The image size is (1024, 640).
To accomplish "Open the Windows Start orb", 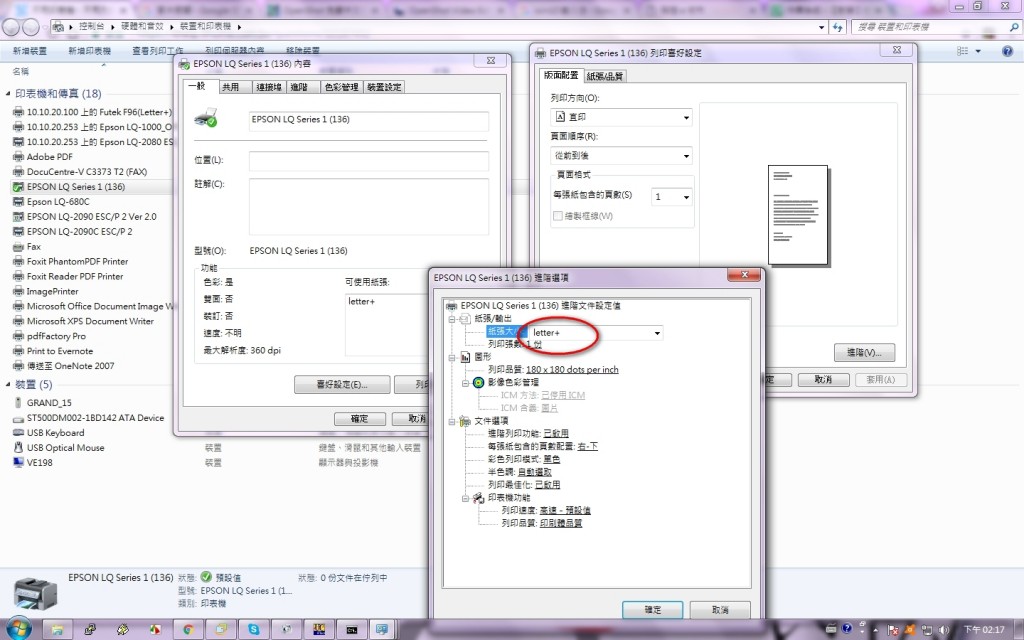I will [x=18, y=628].
